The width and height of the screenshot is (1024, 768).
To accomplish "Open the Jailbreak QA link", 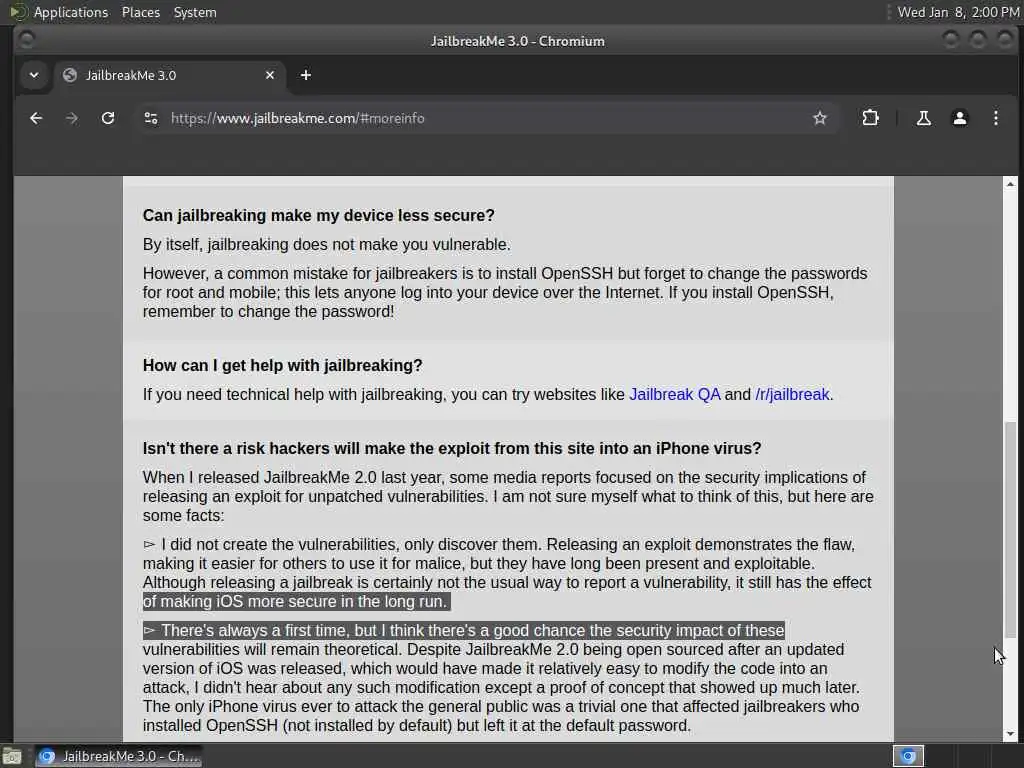I will click(x=675, y=394).
